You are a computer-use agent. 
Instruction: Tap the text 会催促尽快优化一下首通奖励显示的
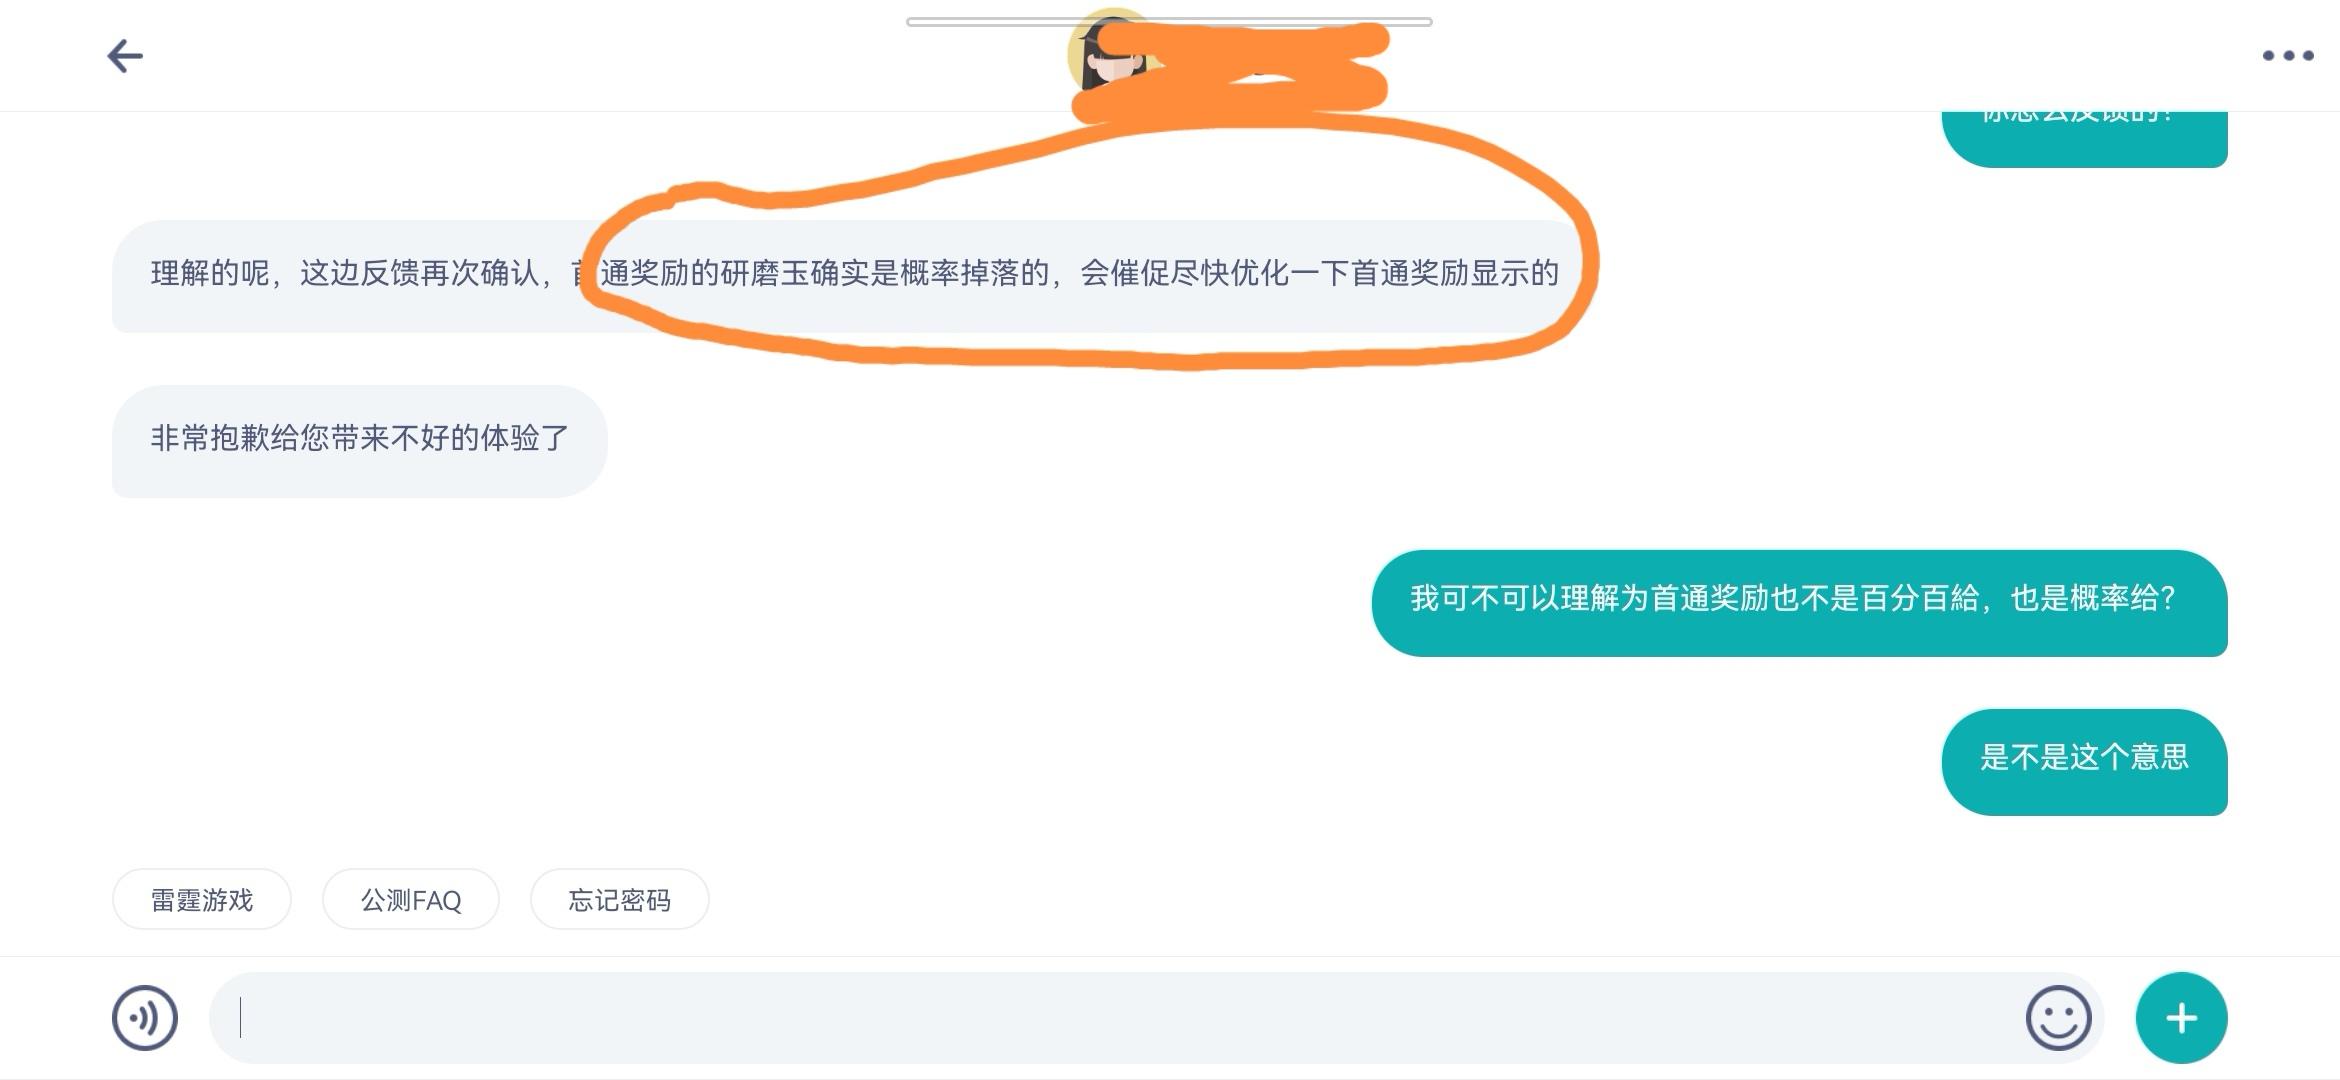point(1320,273)
